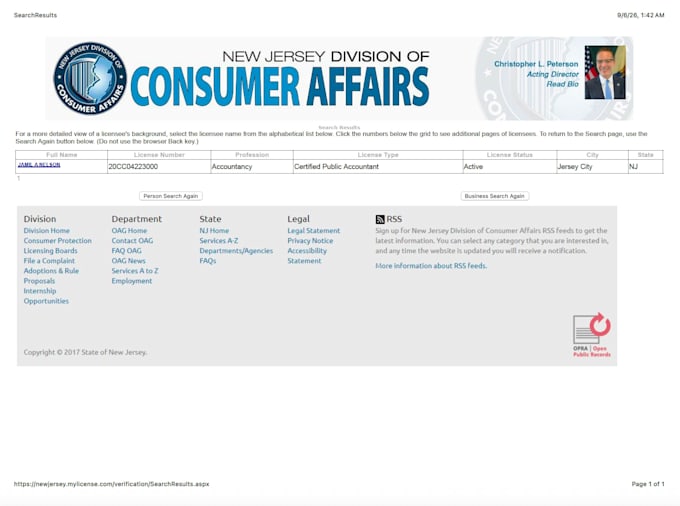Open Services A to Z link

135,271
